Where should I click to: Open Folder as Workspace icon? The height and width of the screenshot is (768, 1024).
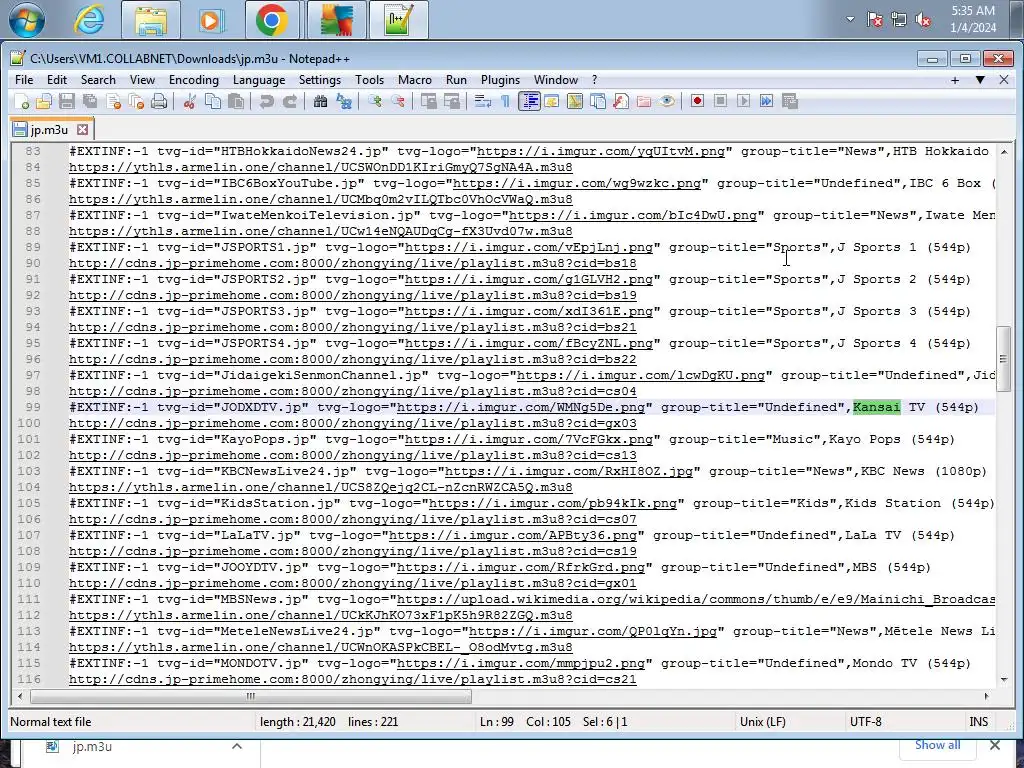coord(644,101)
